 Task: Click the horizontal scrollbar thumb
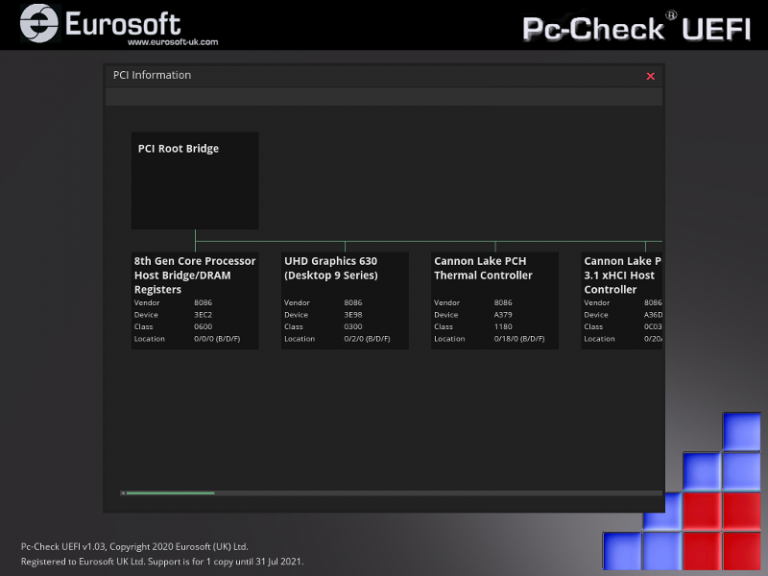pos(170,493)
